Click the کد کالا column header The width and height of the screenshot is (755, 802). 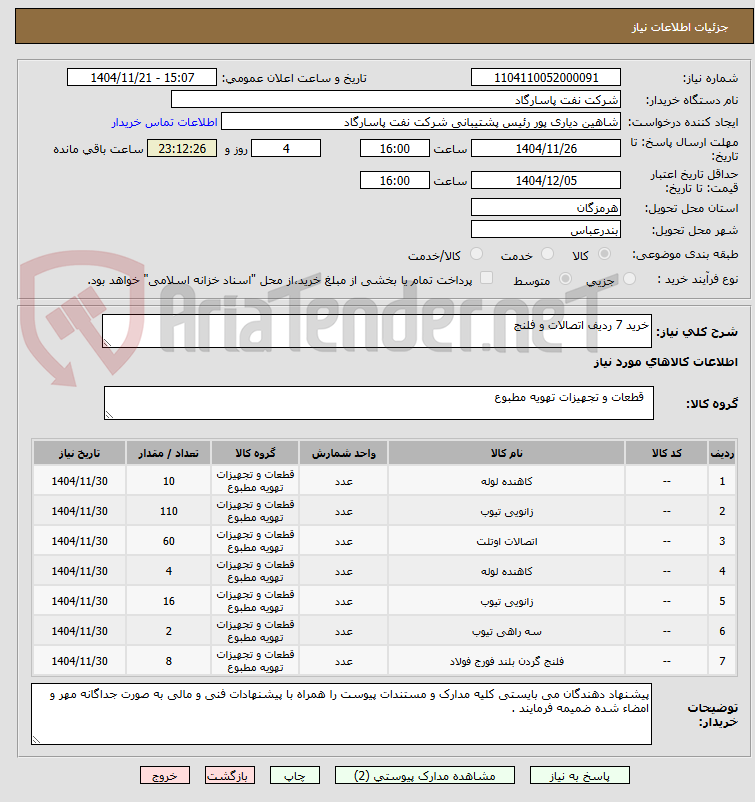pos(667,453)
